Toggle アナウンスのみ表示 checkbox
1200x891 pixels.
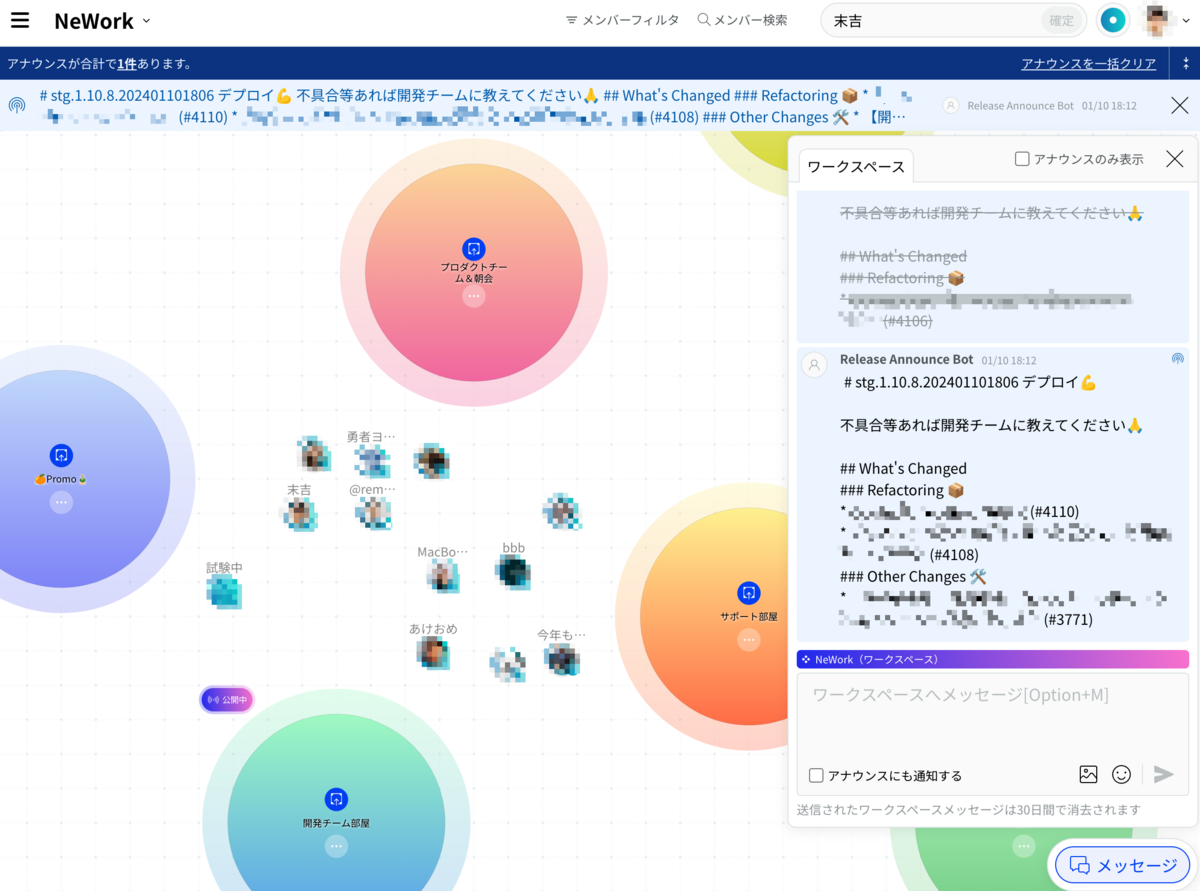(x=1022, y=159)
